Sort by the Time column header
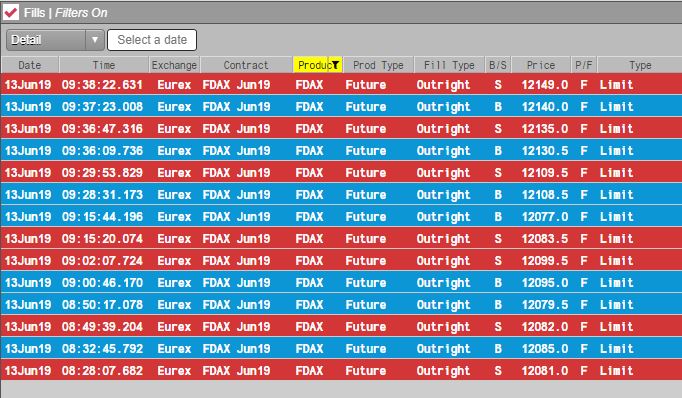Viewport: 682px width, 398px height. 104,65
